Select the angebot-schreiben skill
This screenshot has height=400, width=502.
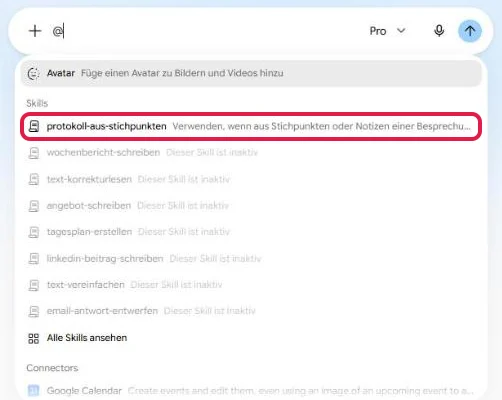pos(251,206)
